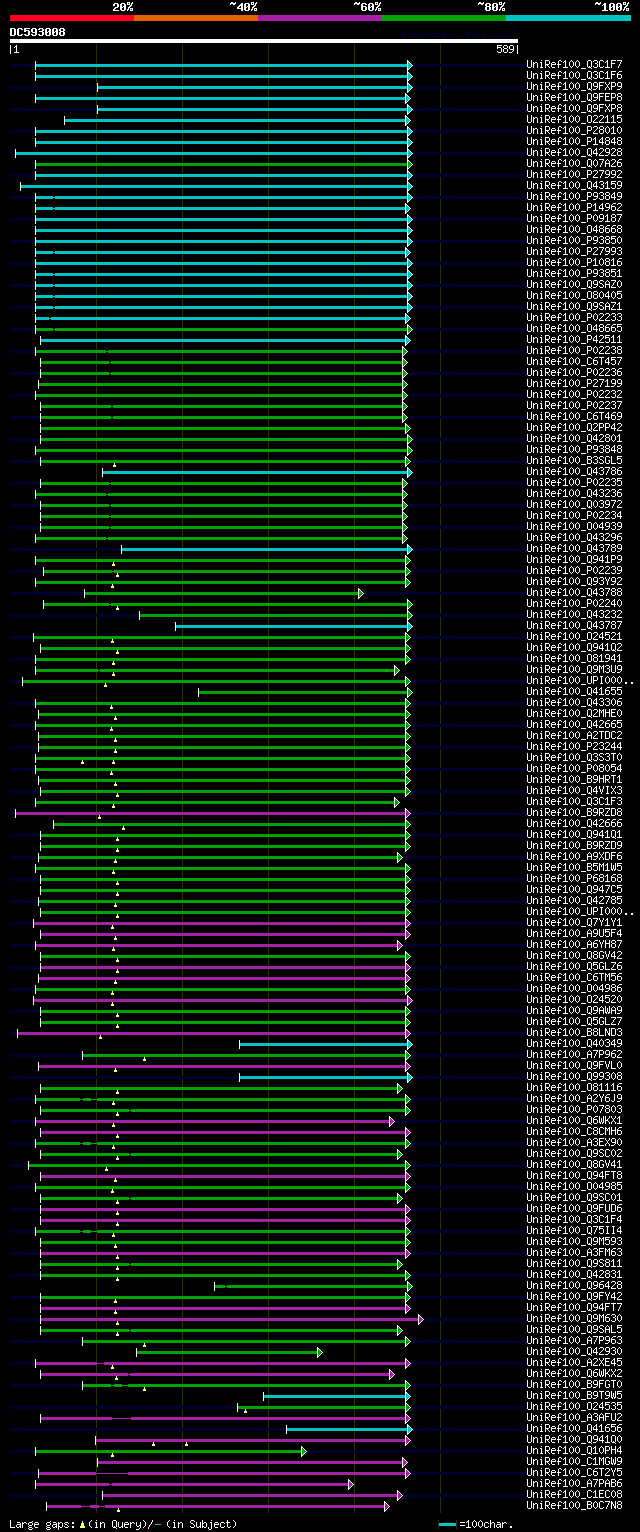640x1532 pixels.
Task: Click the cyan ~100% identity legend segment
Action: point(568,17)
